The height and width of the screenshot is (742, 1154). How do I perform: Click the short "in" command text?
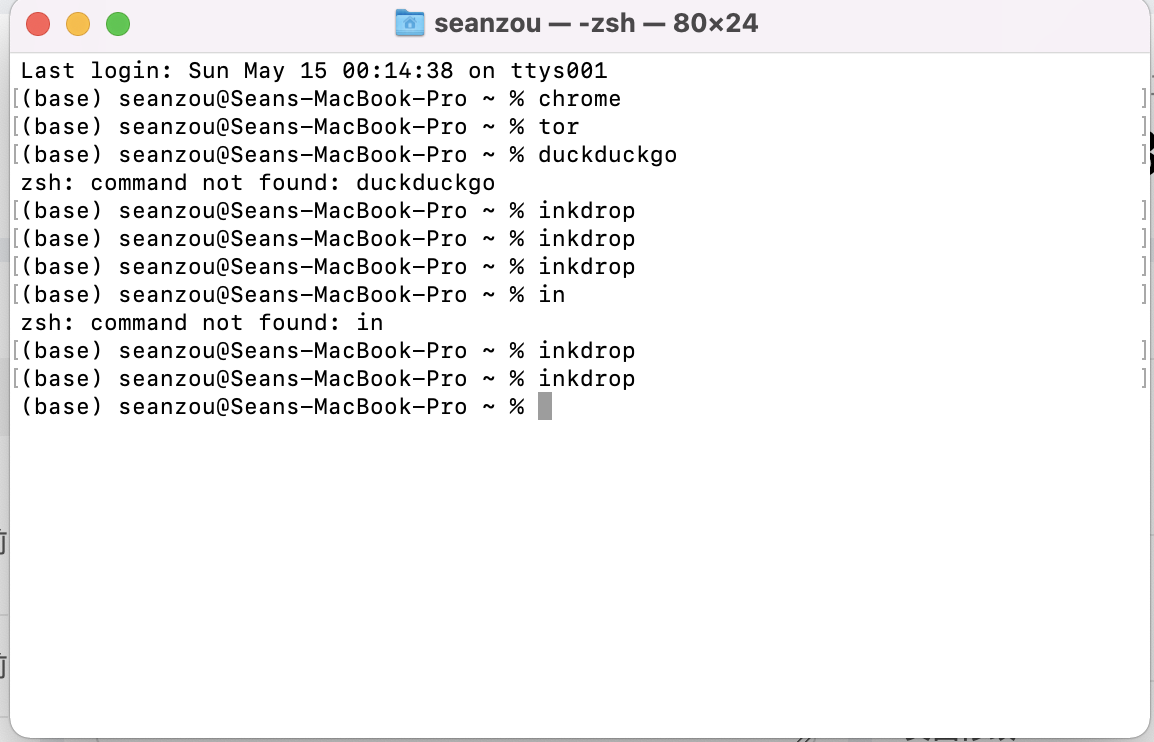point(551,294)
